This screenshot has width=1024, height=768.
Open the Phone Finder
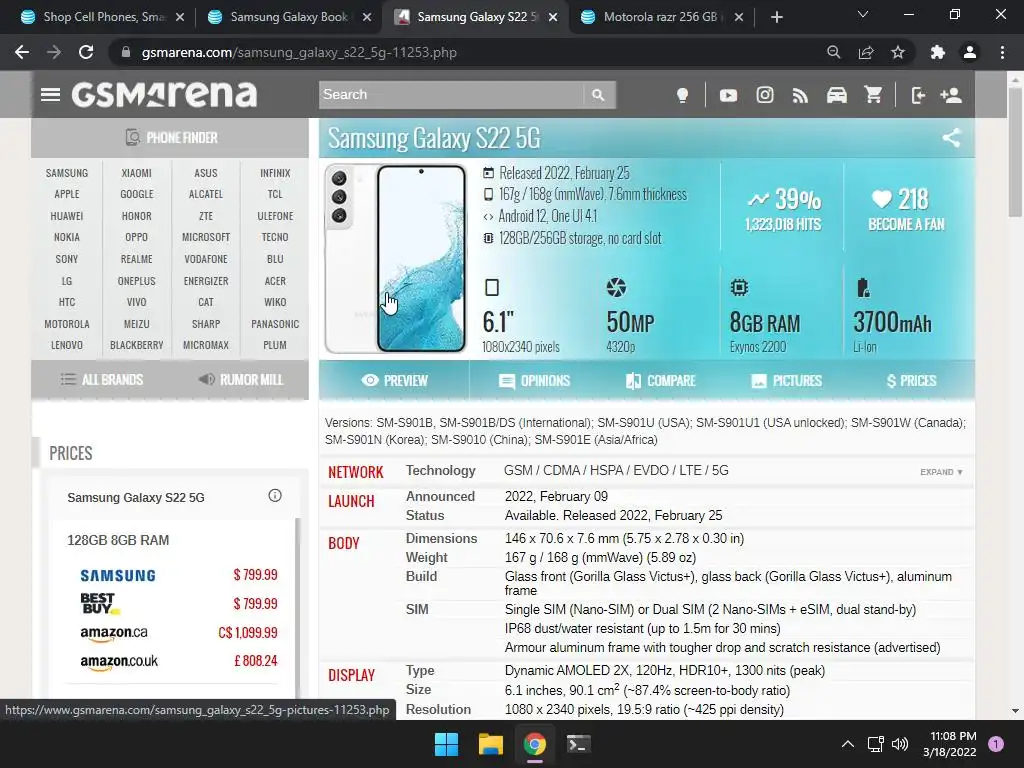click(171, 138)
